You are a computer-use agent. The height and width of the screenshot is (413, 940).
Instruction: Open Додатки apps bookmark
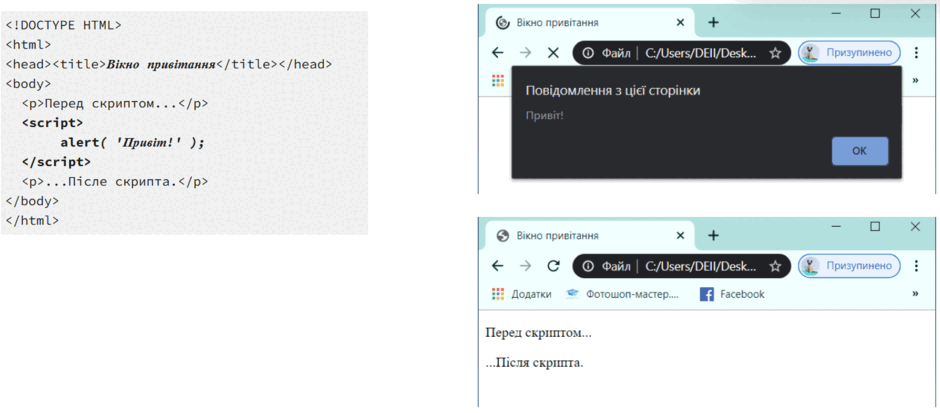tap(521, 294)
